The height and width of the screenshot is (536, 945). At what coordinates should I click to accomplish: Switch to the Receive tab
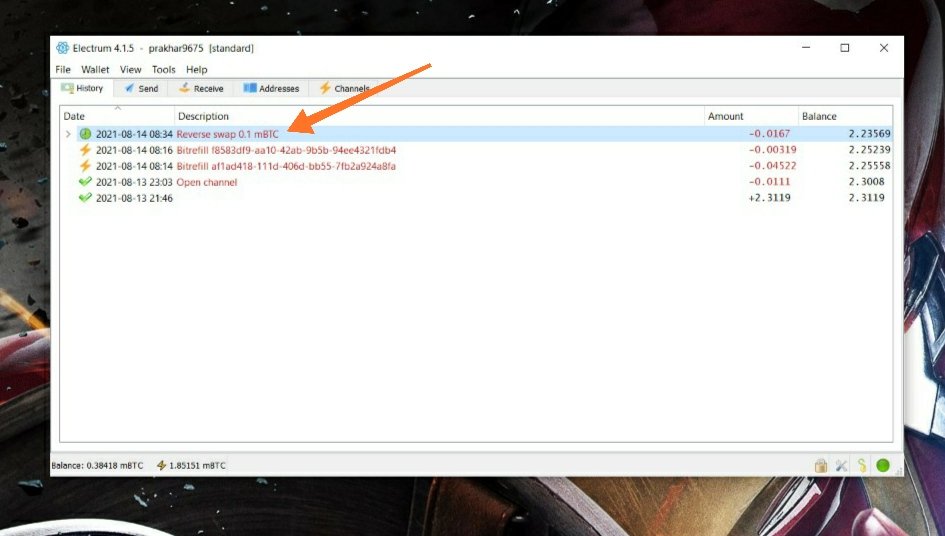coord(201,89)
